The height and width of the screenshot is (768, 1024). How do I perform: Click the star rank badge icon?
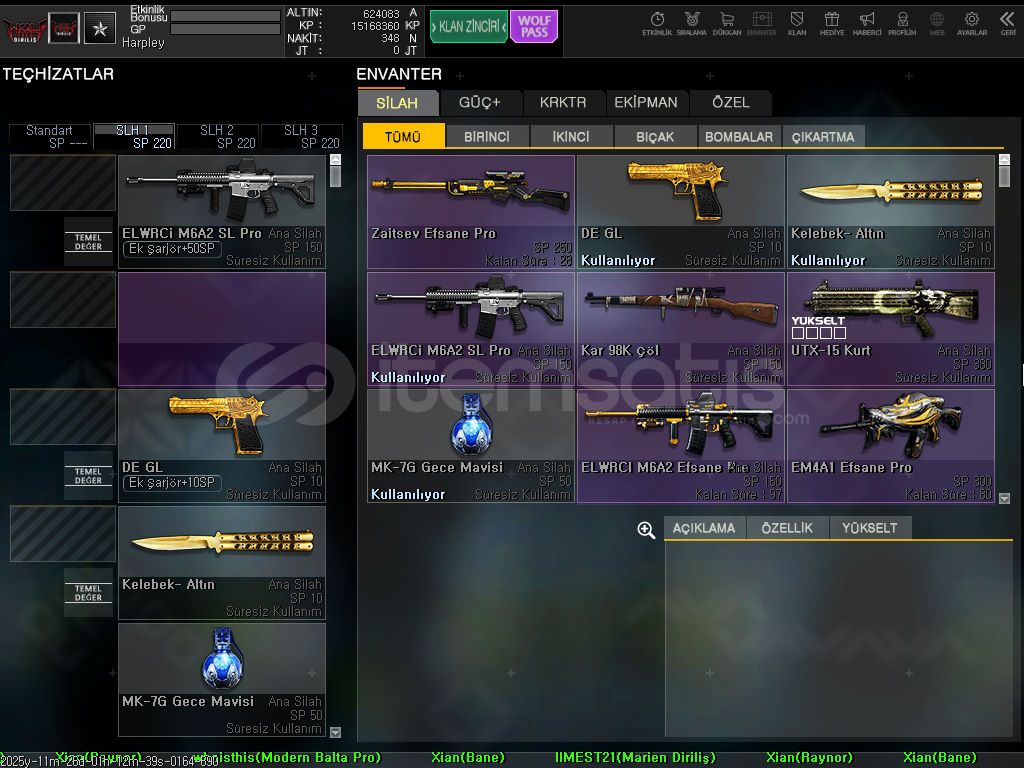point(100,28)
